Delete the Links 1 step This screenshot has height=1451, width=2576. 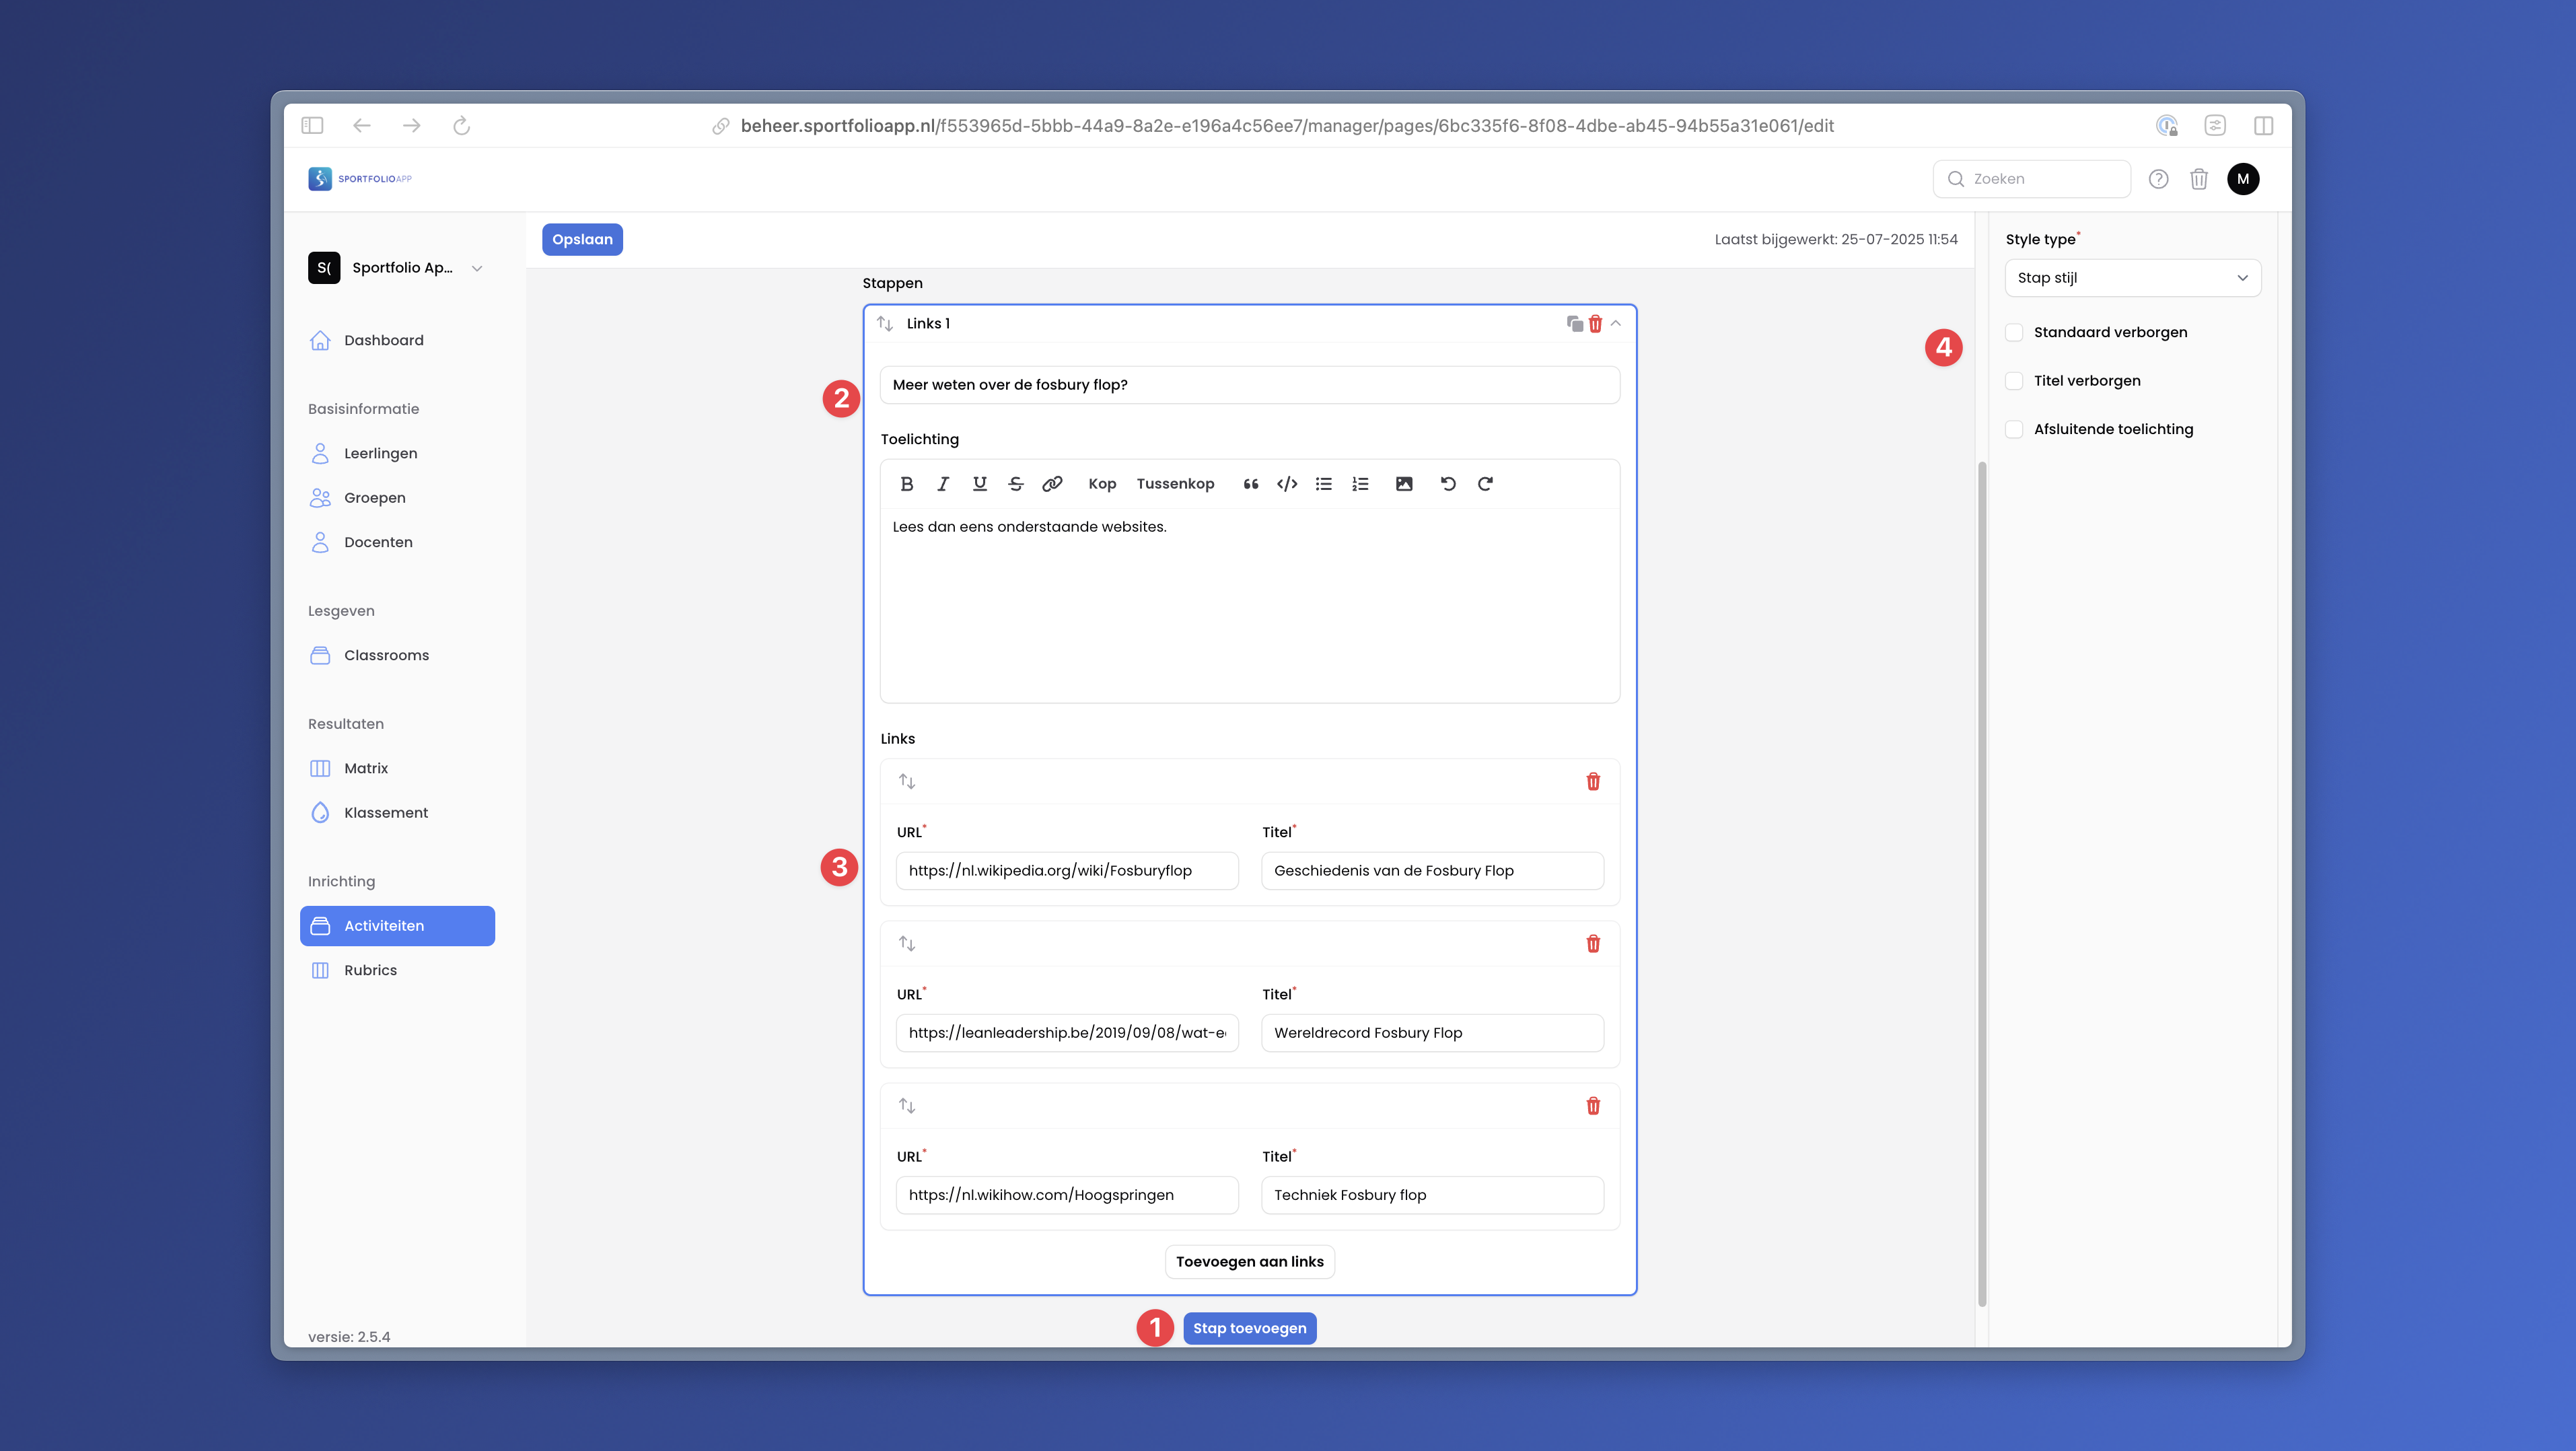pos(1595,323)
